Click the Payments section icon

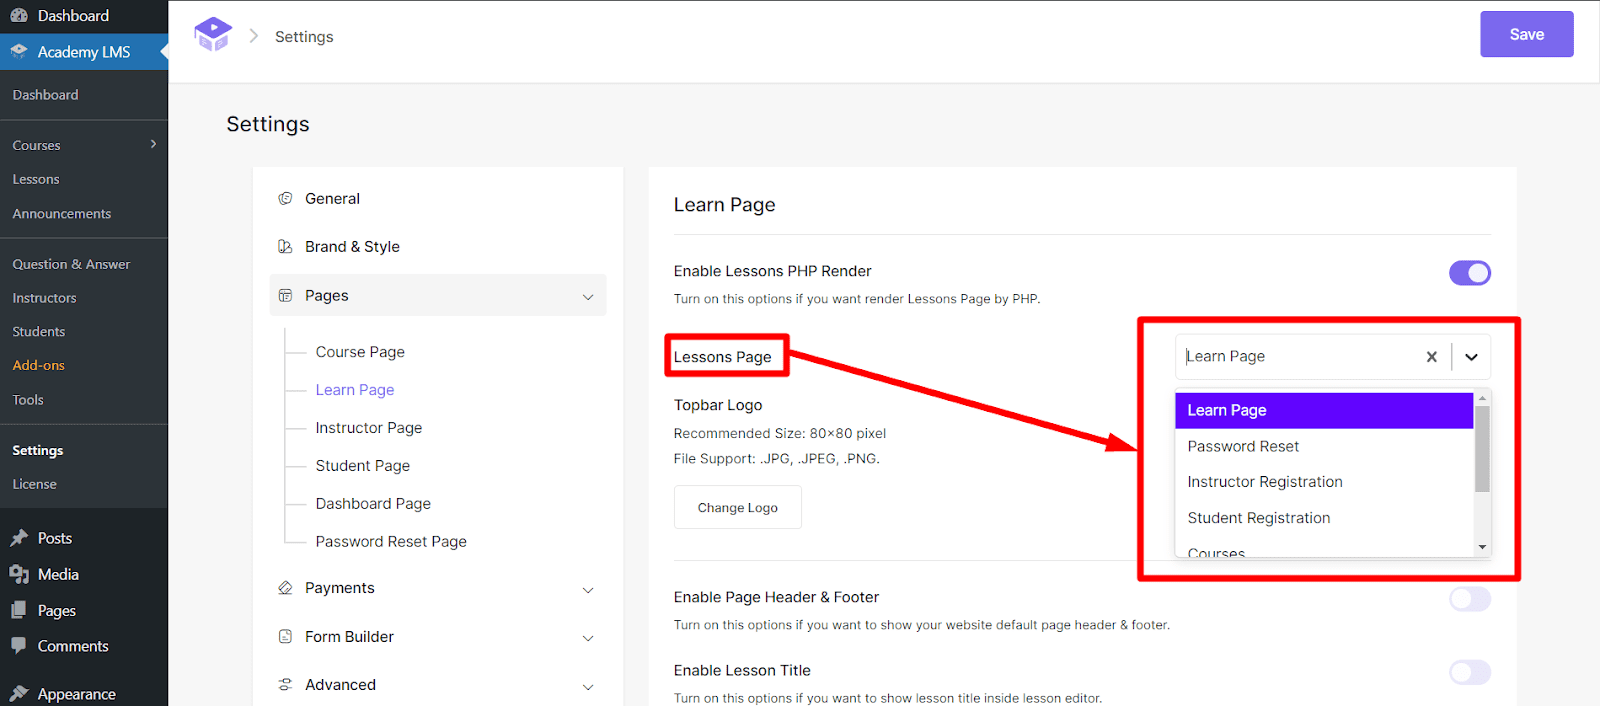click(x=285, y=588)
